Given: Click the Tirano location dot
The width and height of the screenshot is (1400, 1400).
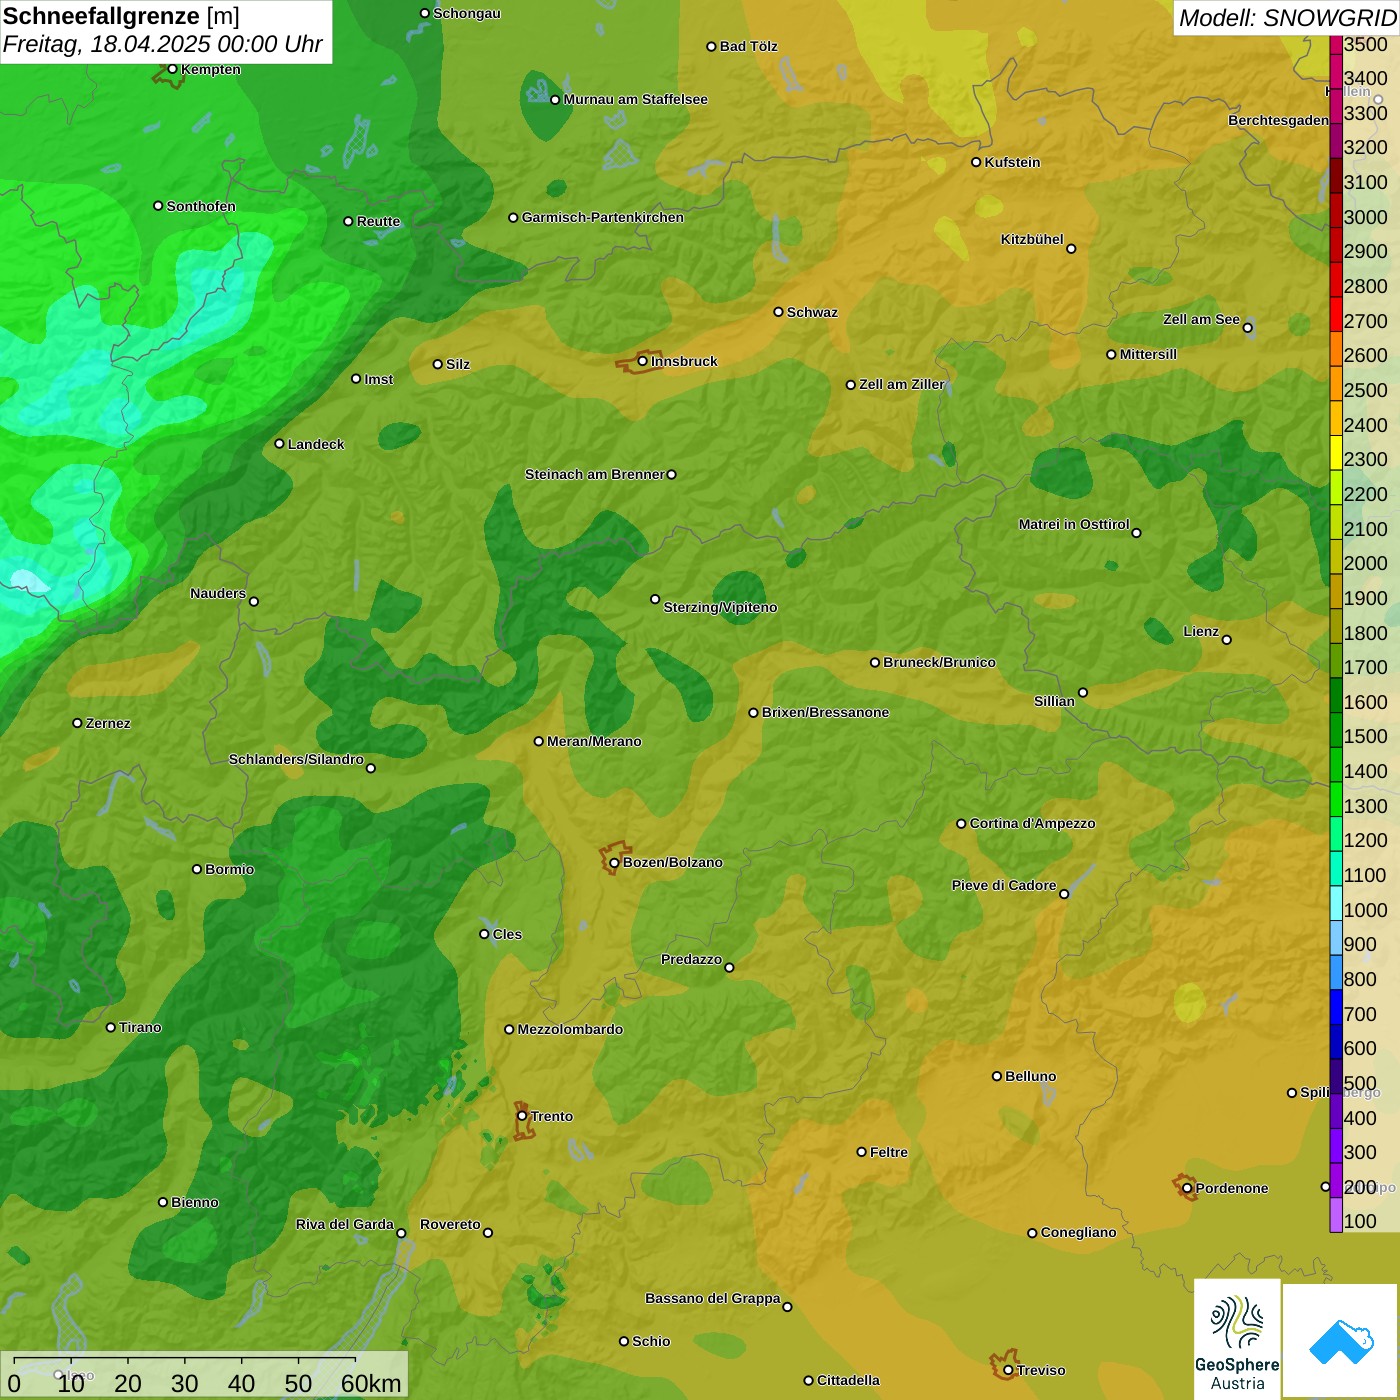Looking at the screenshot, I should tap(111, 1027).
